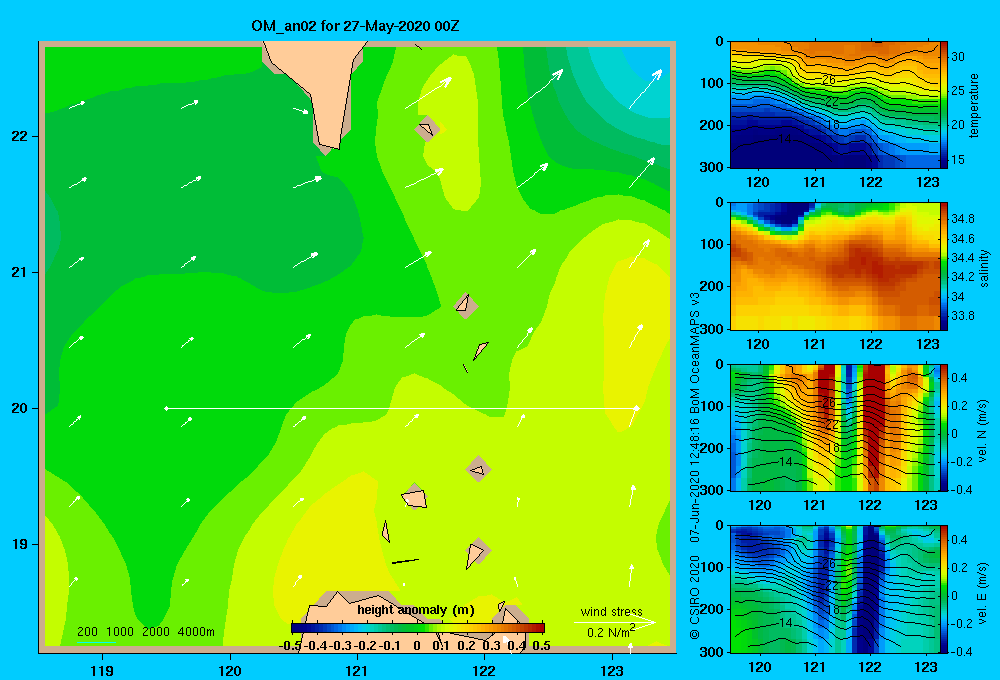Open the northward velocity section panel
Screen dimensions: 1000x680
coord(835,427)
